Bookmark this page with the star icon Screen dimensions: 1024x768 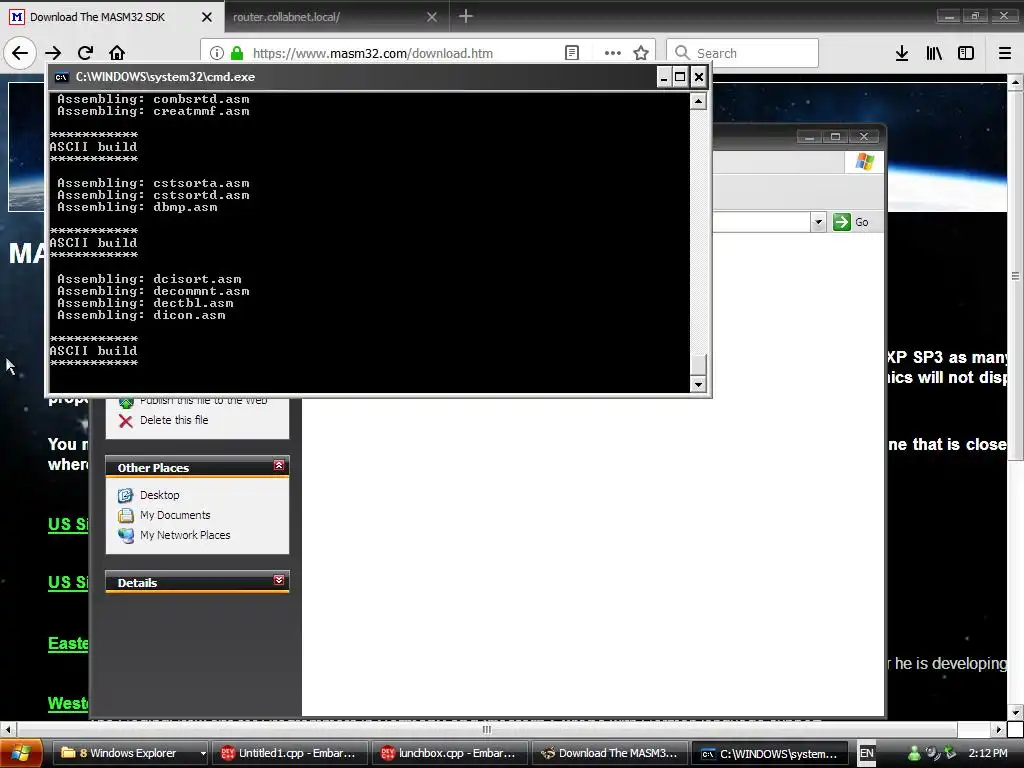[641, 53]
